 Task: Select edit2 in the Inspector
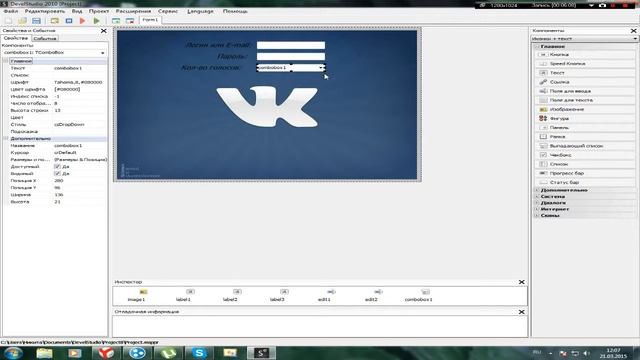pos(371,296)
